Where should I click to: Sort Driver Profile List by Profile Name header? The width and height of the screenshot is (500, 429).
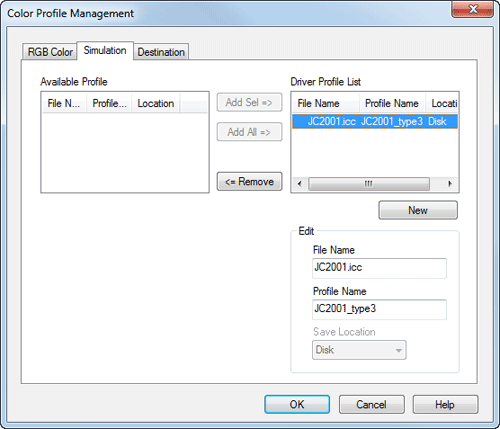392,103
